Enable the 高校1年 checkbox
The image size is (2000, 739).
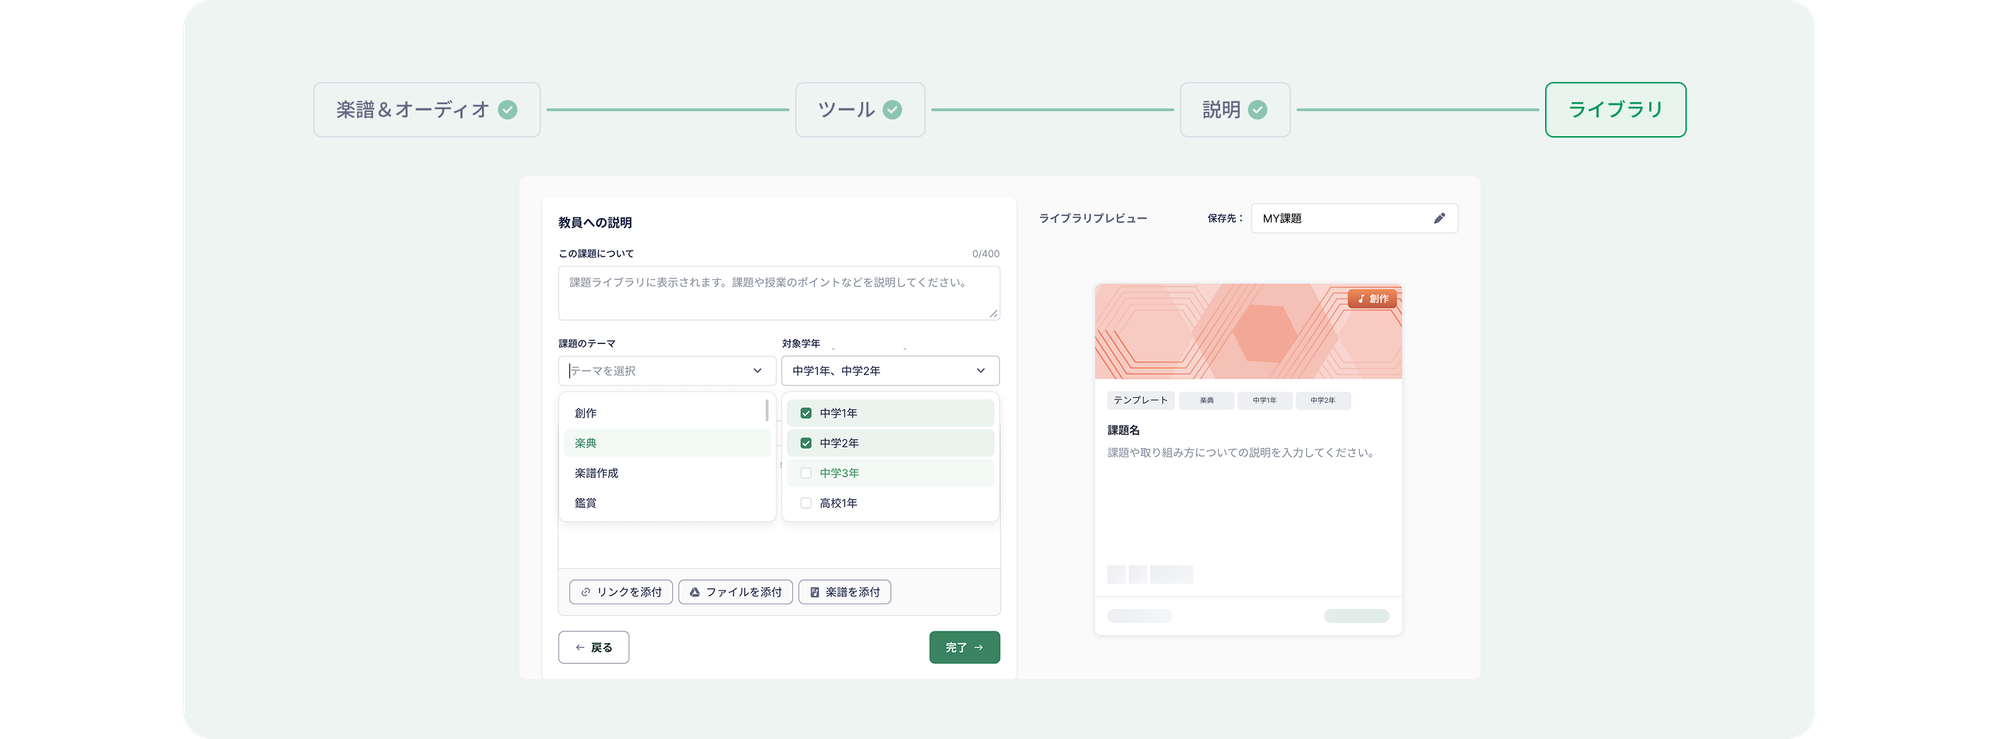click(806, 503)
